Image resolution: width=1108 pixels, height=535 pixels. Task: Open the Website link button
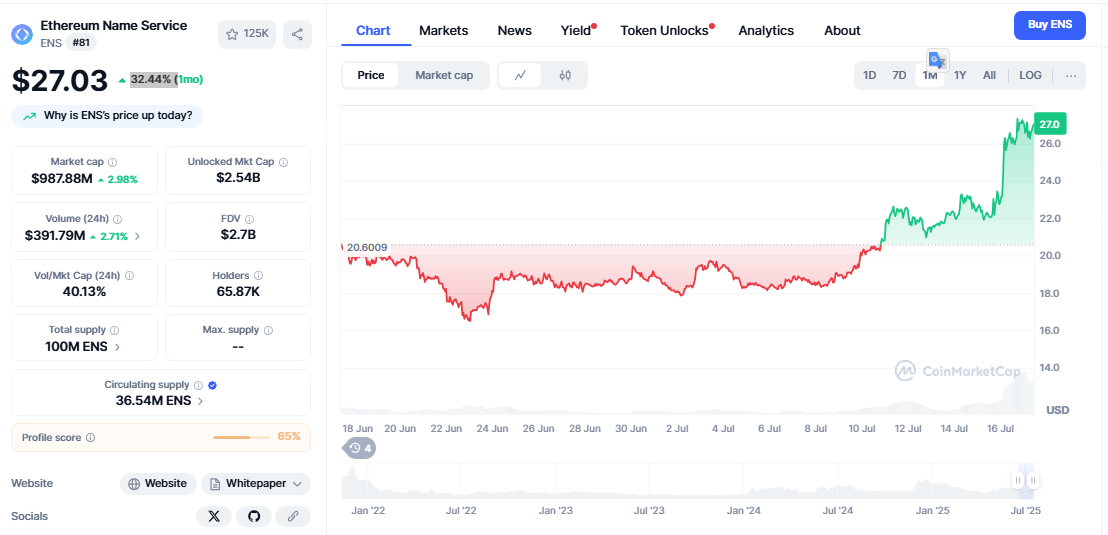tap(158, 483)
